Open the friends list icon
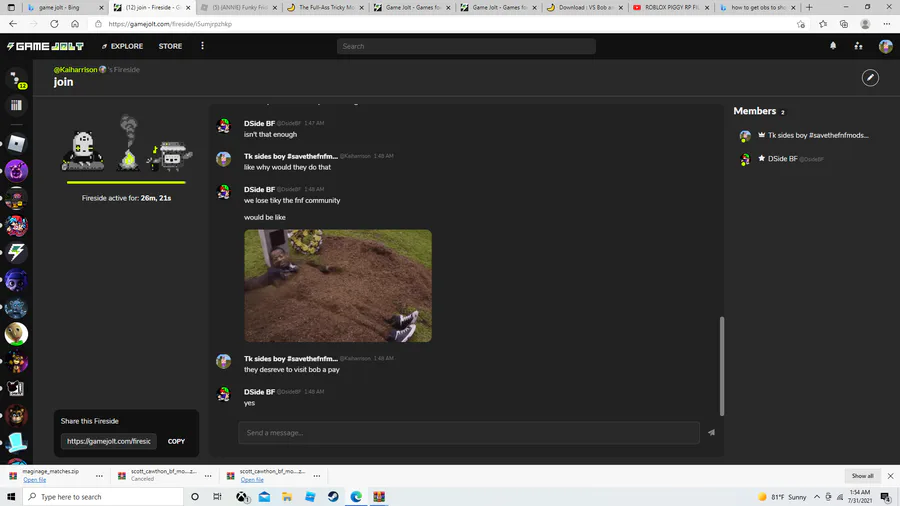Viewport: 900px width, 506px height. 858,46
